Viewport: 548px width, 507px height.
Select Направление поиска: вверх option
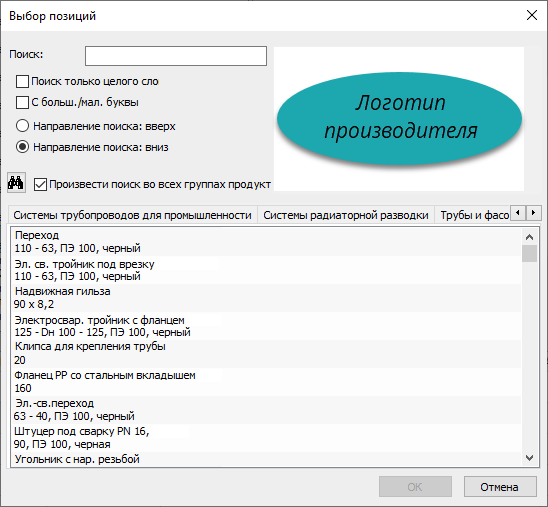click(x=22, y=126)
